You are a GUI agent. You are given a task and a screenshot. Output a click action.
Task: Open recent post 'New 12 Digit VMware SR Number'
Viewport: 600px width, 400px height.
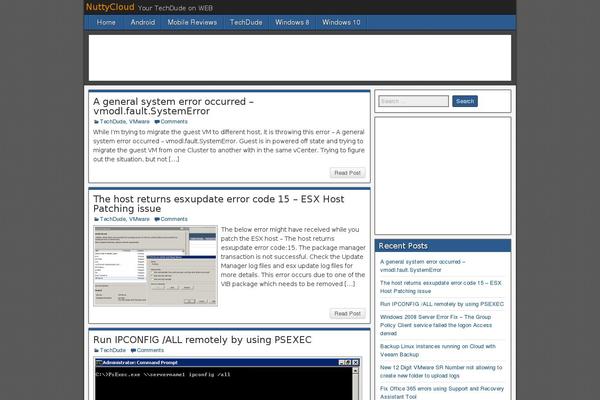(x=441, y=372)
